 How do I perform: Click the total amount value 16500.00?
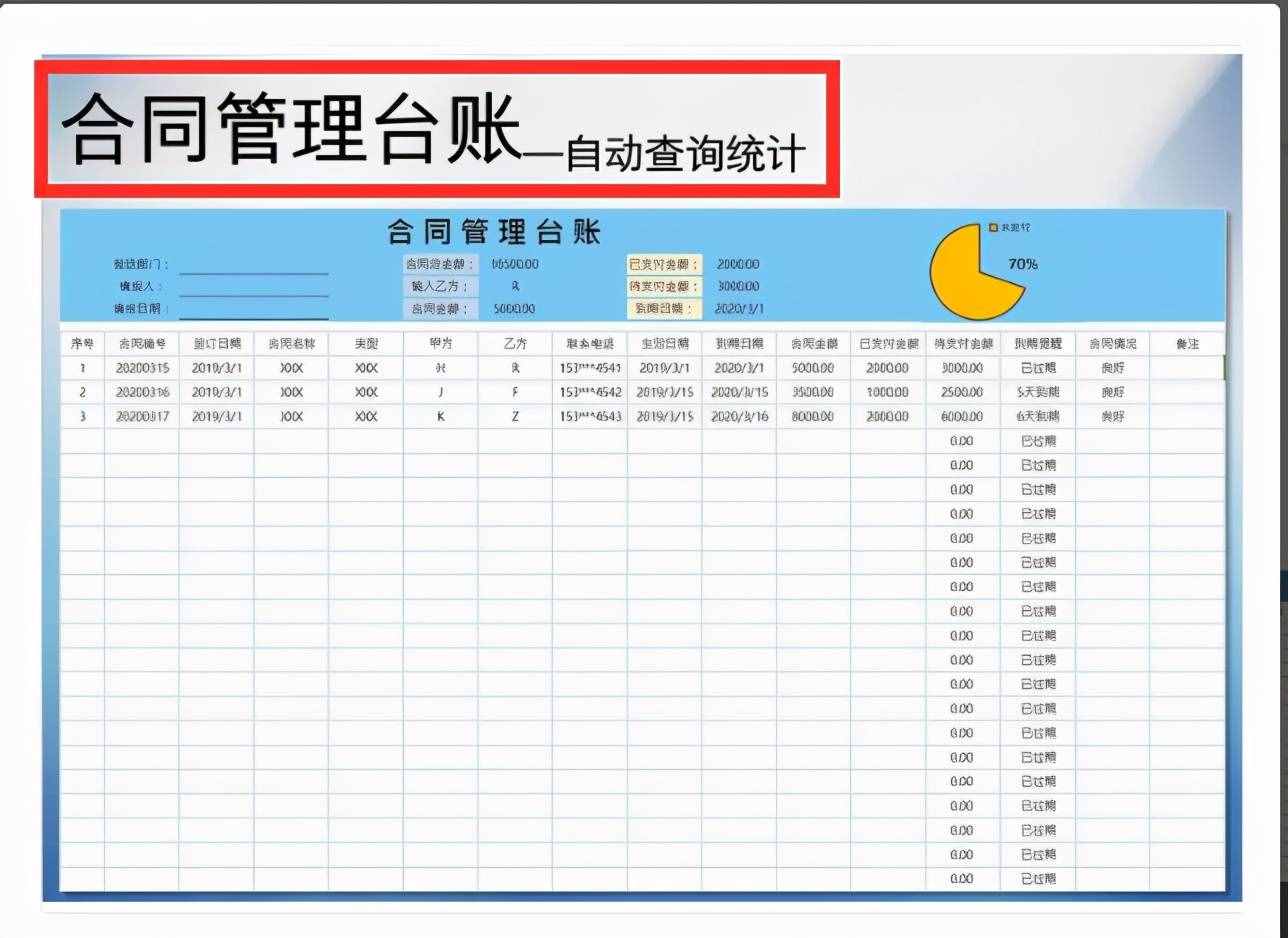[x=515, y=264]
